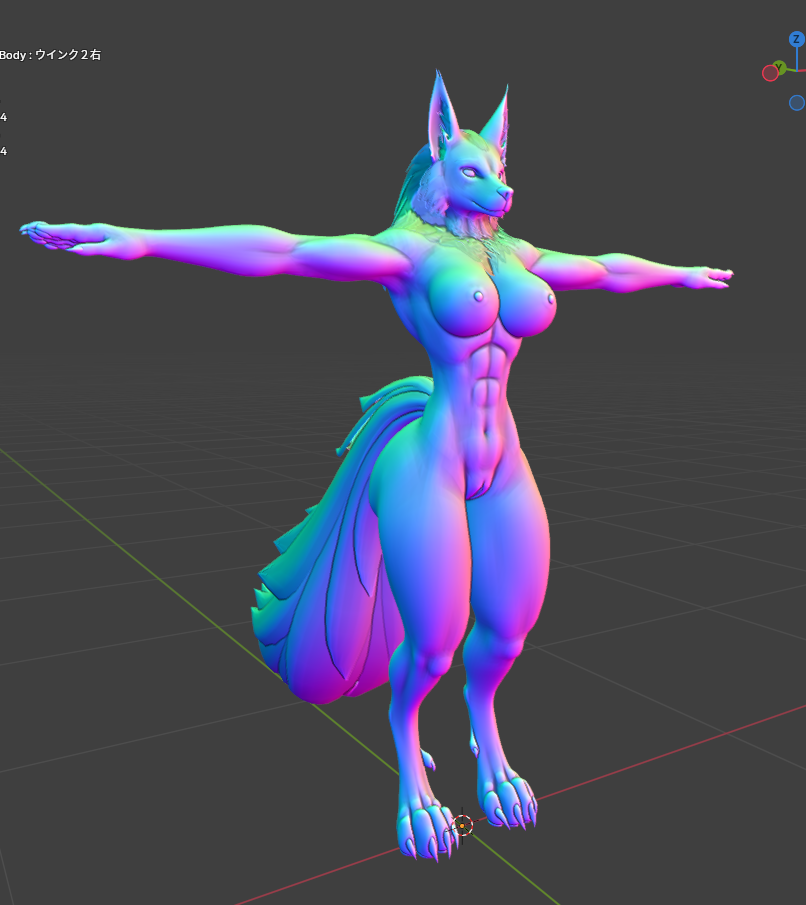Image resolution: width=806 pixels, height=905 pixels.
Task: Click the clawed foot left of 3D cursor
Action: point(420,825)
